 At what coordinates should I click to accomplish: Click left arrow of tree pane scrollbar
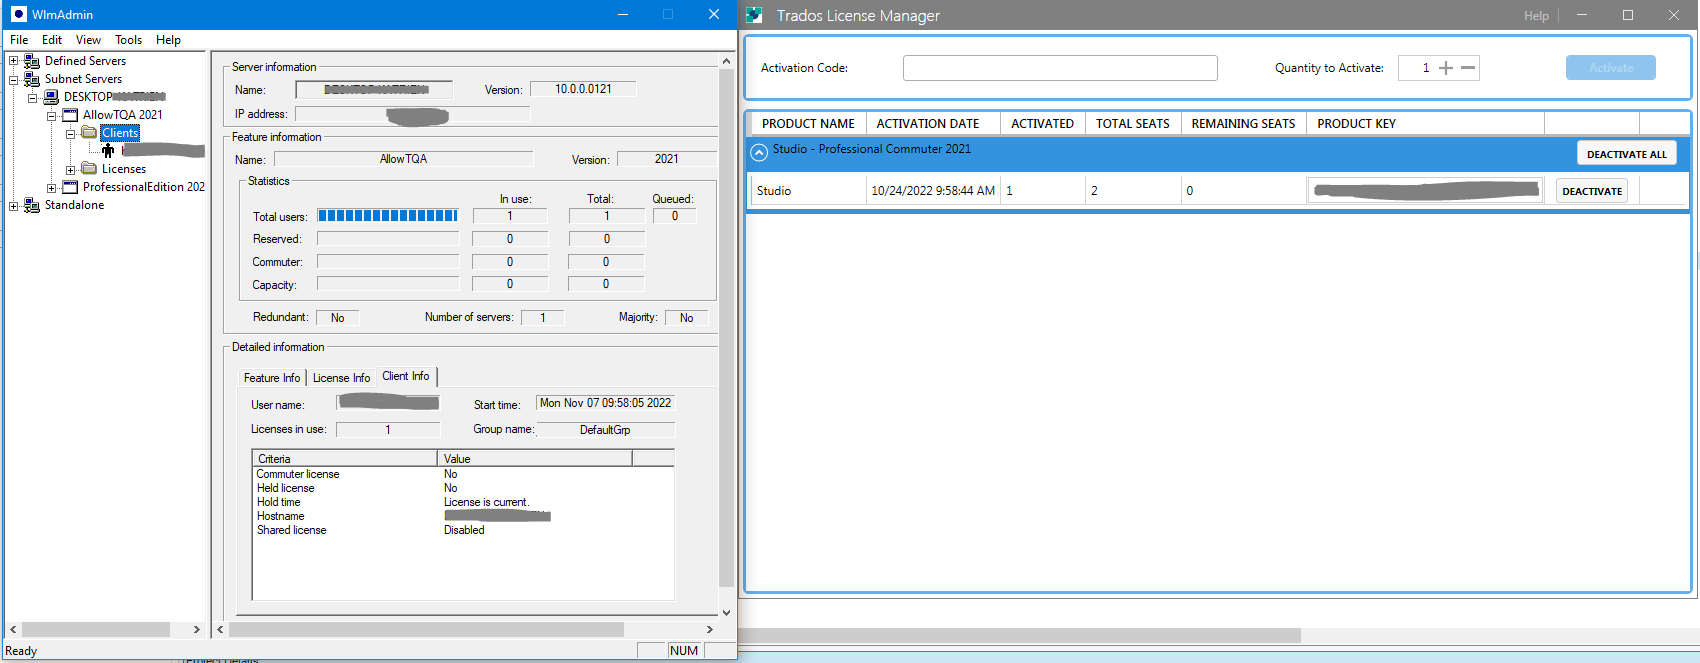tap(13, 630)
